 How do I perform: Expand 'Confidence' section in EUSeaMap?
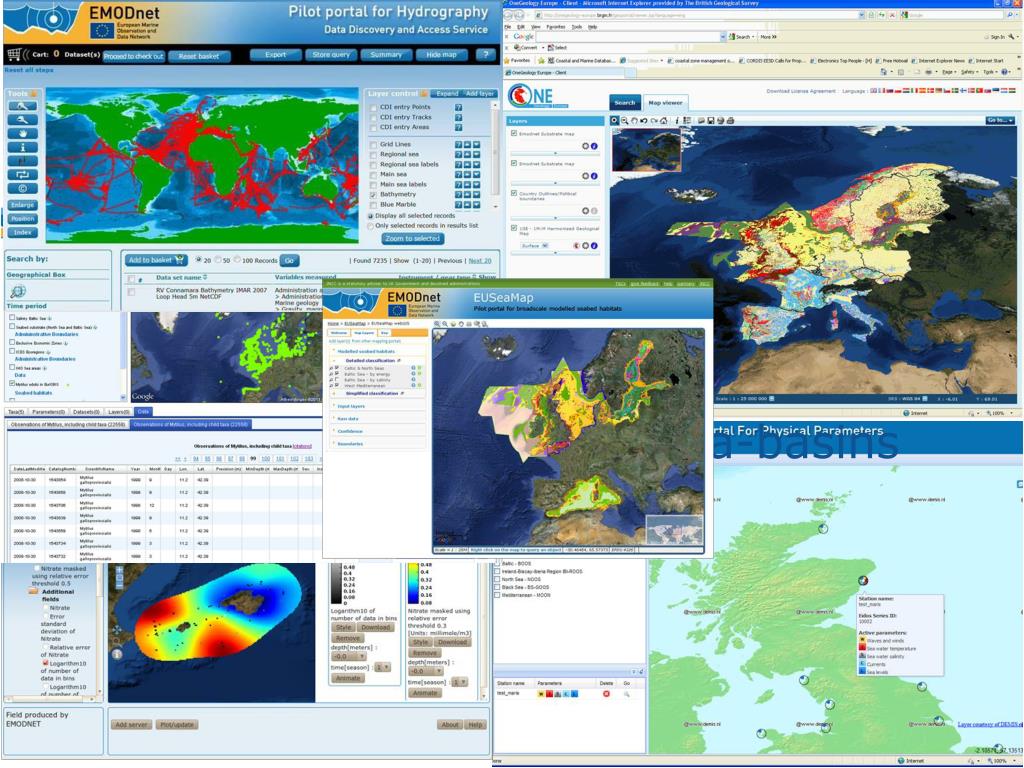click(x=350, y=431)
